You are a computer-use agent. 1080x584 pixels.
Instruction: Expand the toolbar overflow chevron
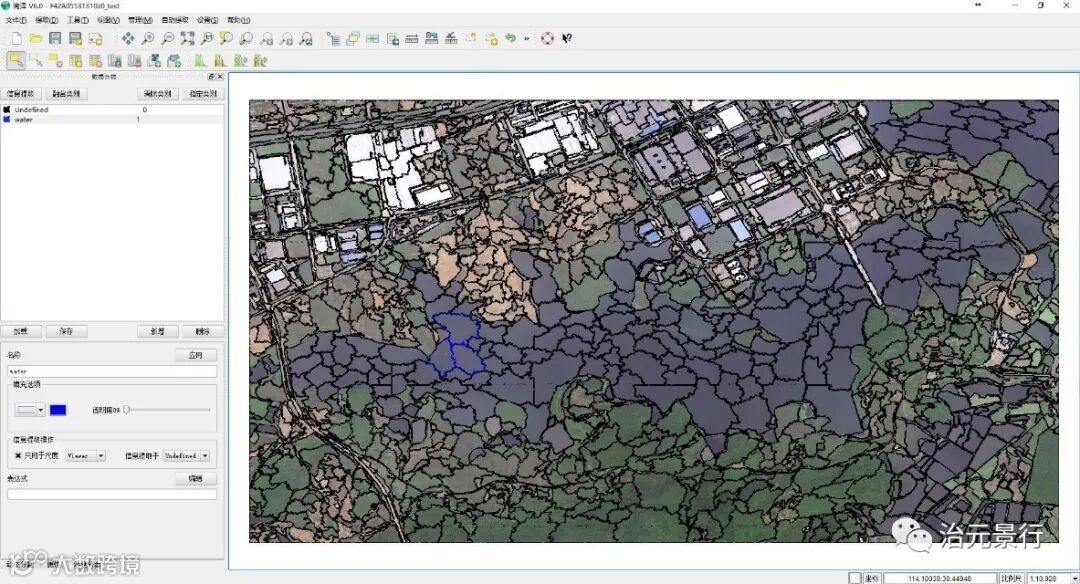tap(527, 39)
